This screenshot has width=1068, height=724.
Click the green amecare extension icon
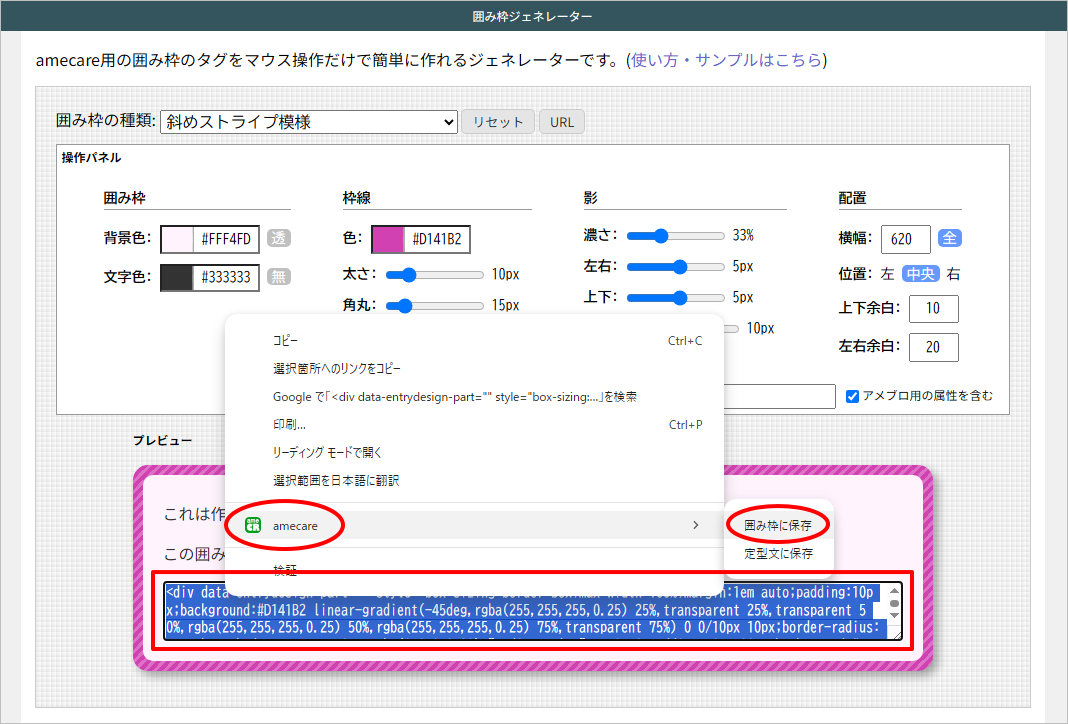click(253, 525)
